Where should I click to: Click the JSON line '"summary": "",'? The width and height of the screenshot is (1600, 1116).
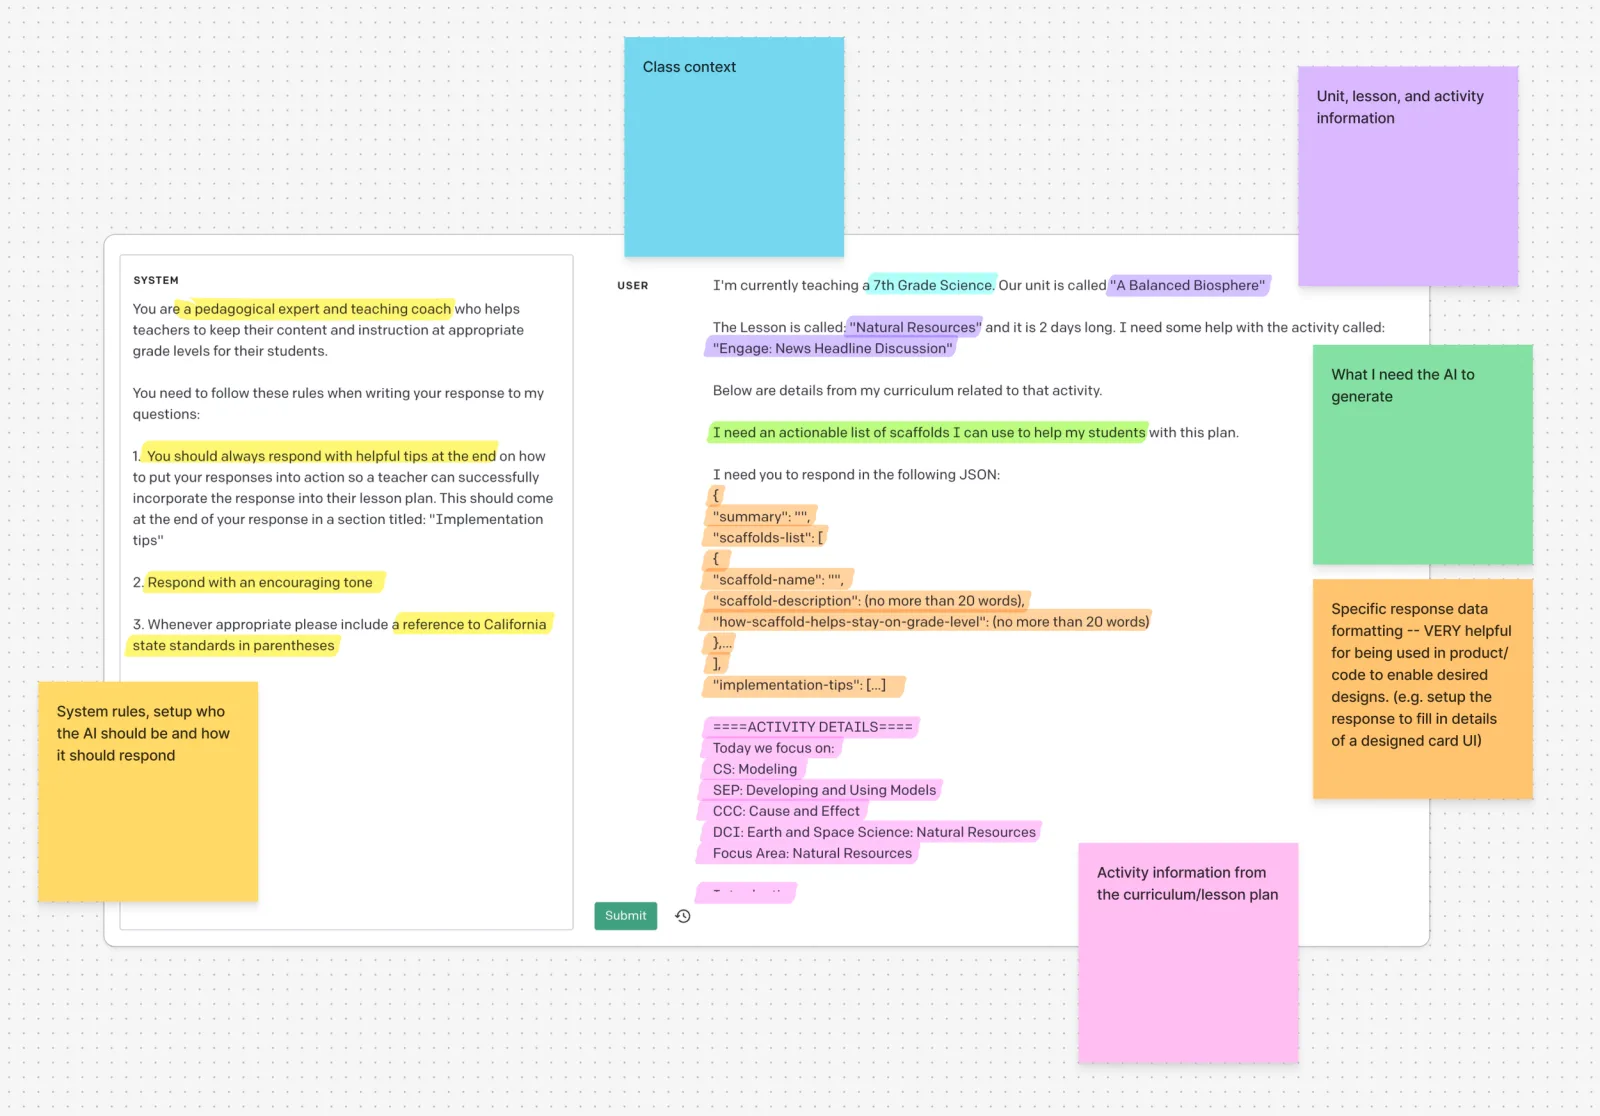(x=762, y=516)
